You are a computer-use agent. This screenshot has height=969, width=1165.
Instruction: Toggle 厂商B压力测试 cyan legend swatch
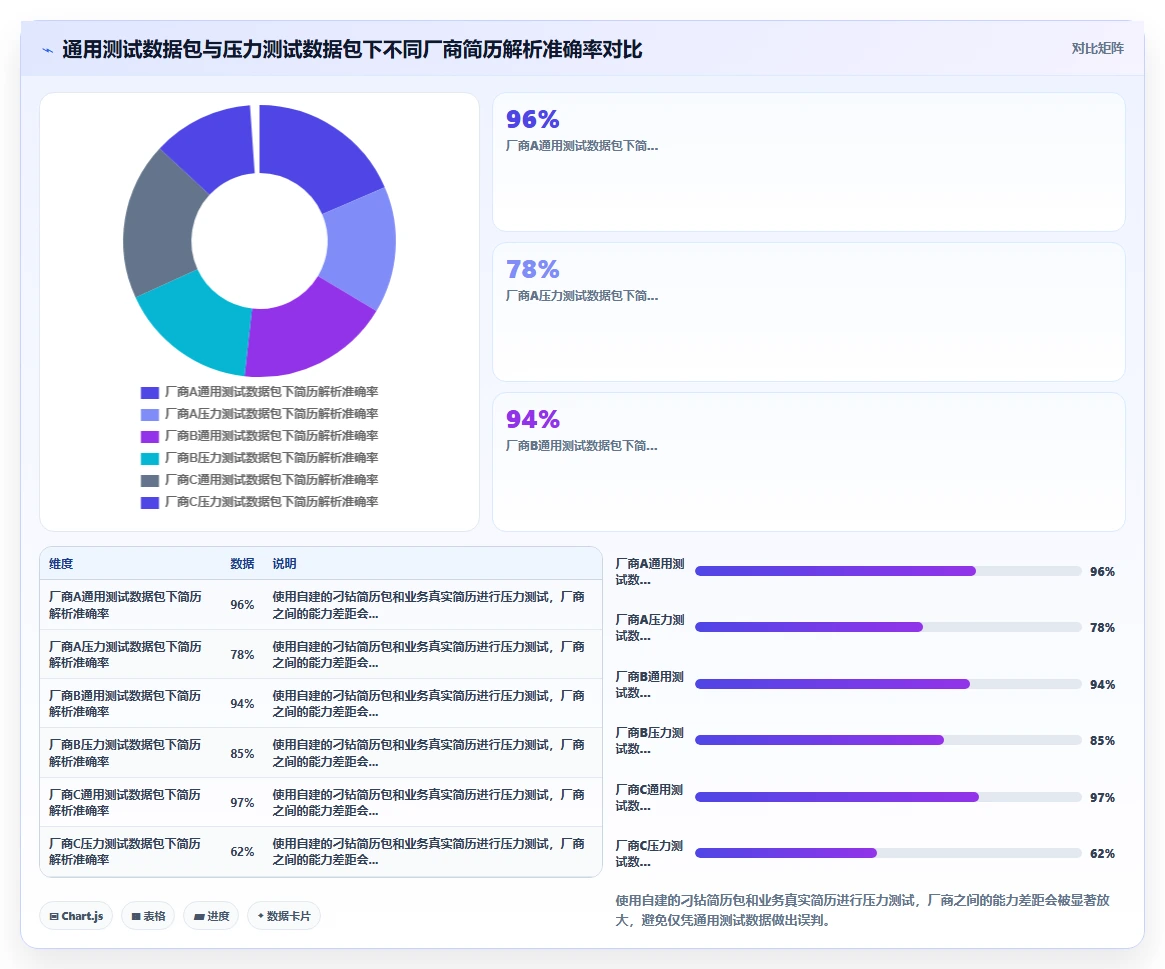point(149,458)
